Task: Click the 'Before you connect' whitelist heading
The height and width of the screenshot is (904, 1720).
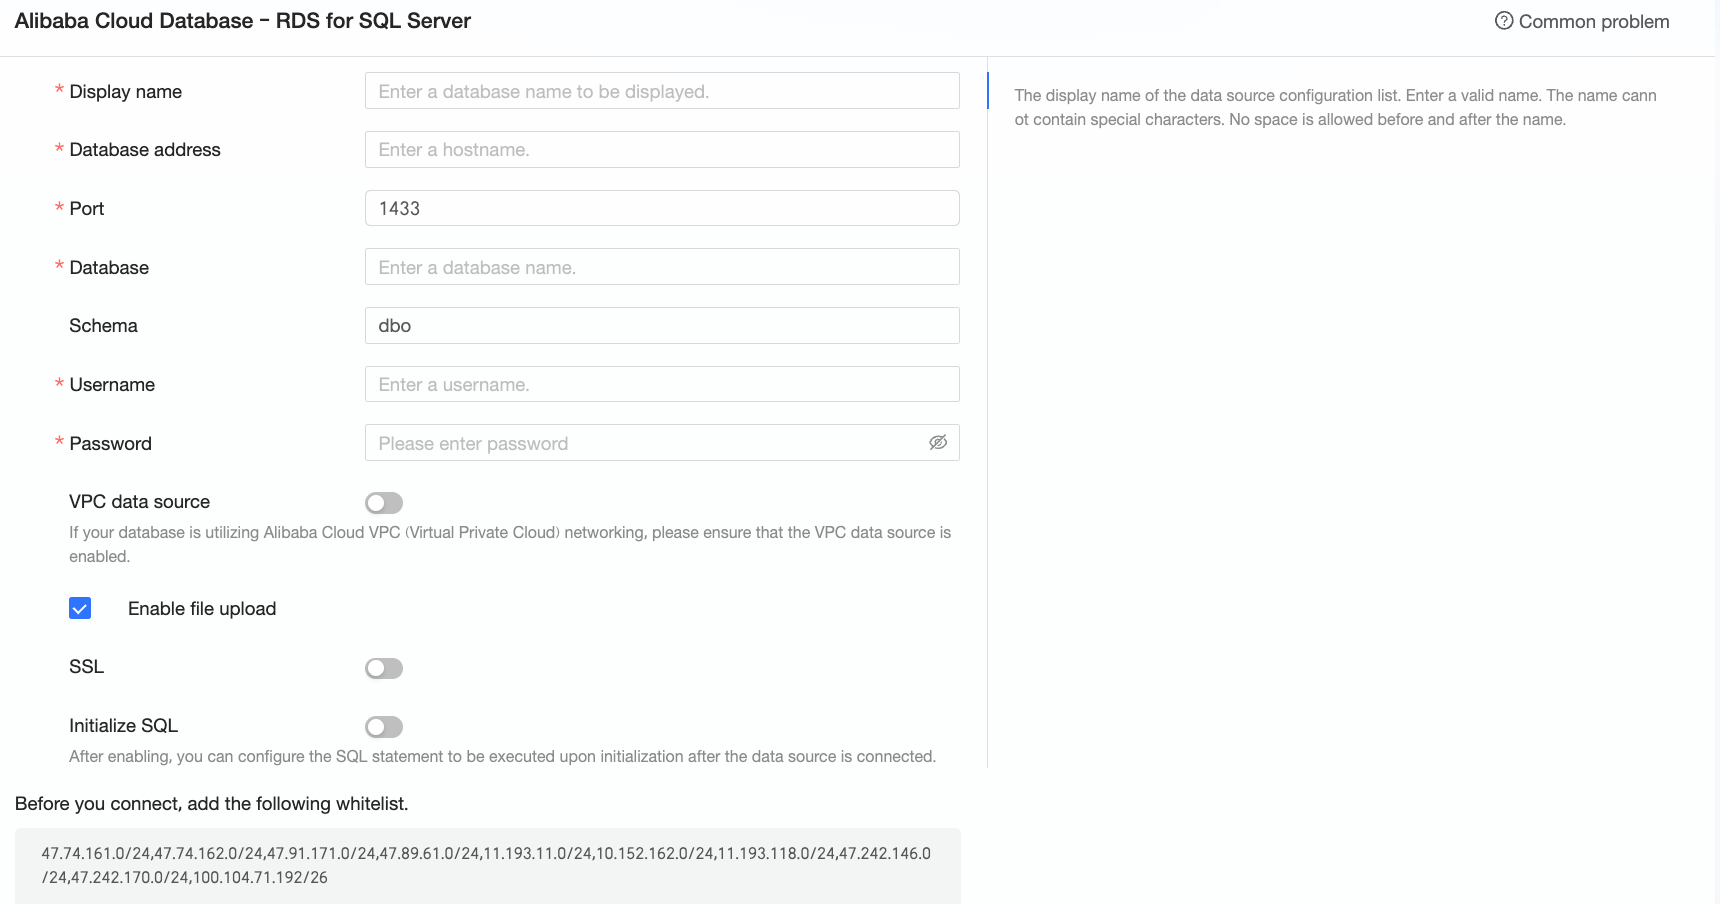Action: pos(211,804)
